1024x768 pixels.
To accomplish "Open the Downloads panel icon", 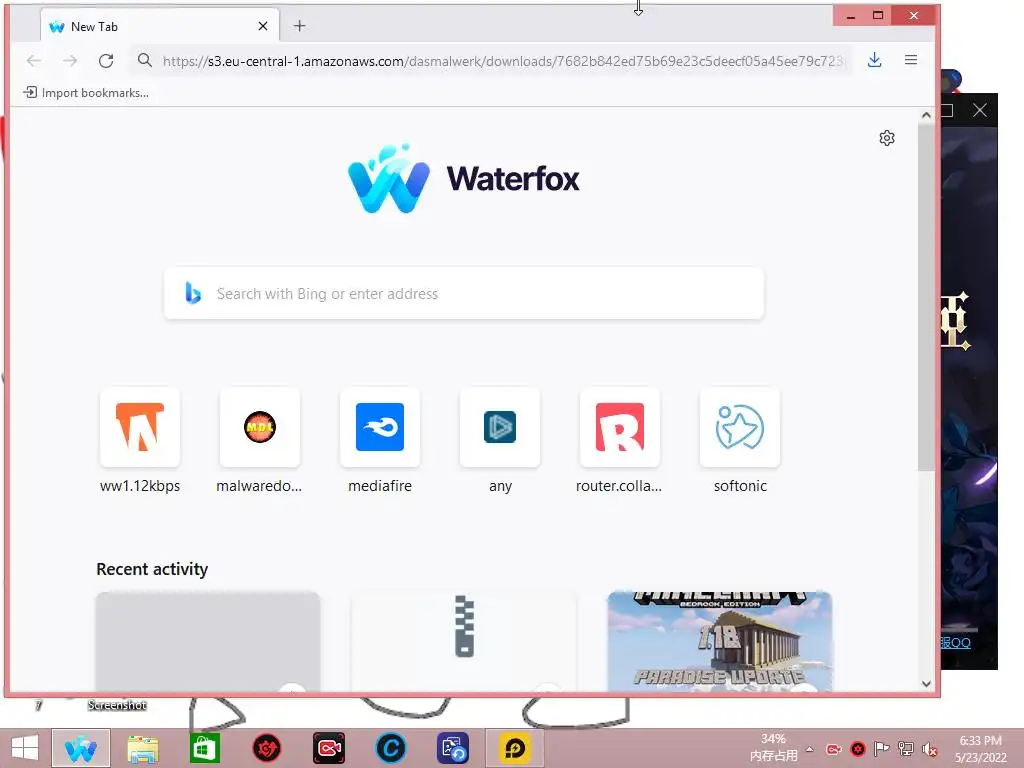I will 874,60.
